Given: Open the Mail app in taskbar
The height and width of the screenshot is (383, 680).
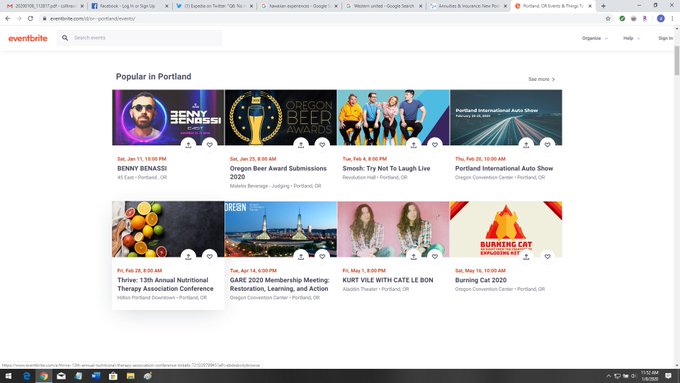Looking at the screenshot, I should pos(61,376).
